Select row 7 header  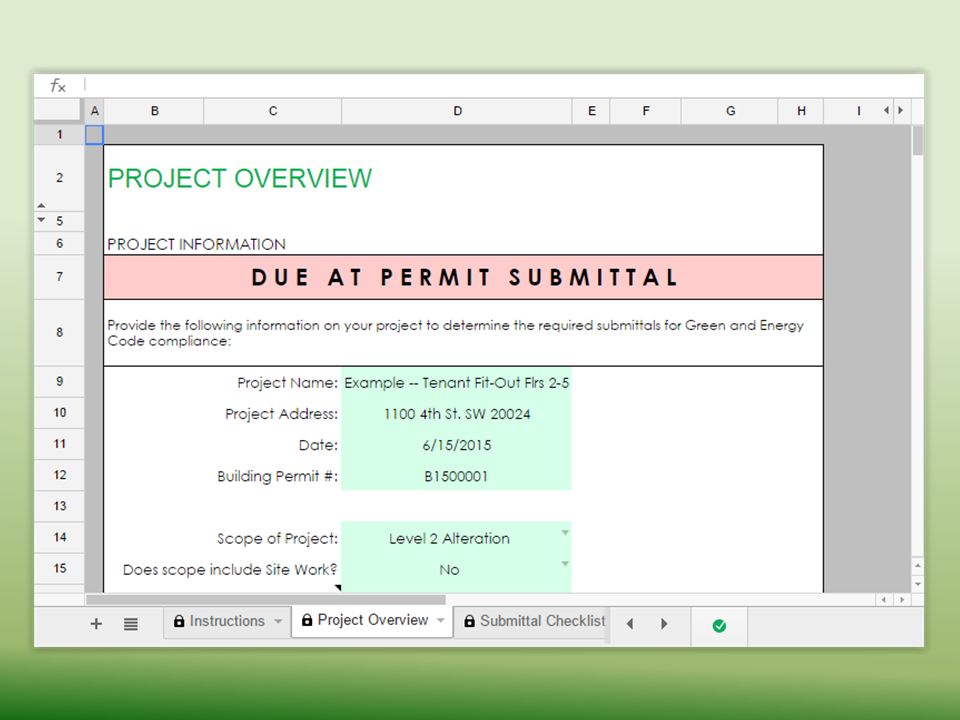[59, 277]
